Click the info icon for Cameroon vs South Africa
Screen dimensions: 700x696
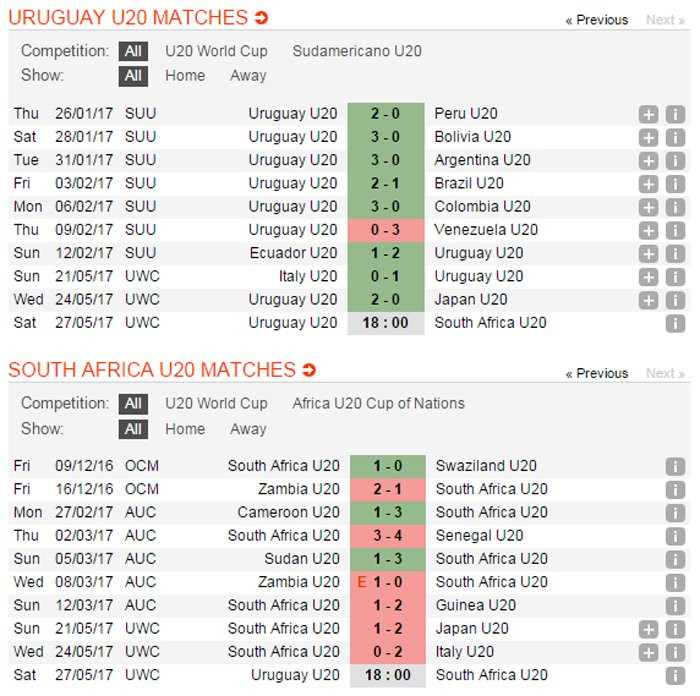675,513
